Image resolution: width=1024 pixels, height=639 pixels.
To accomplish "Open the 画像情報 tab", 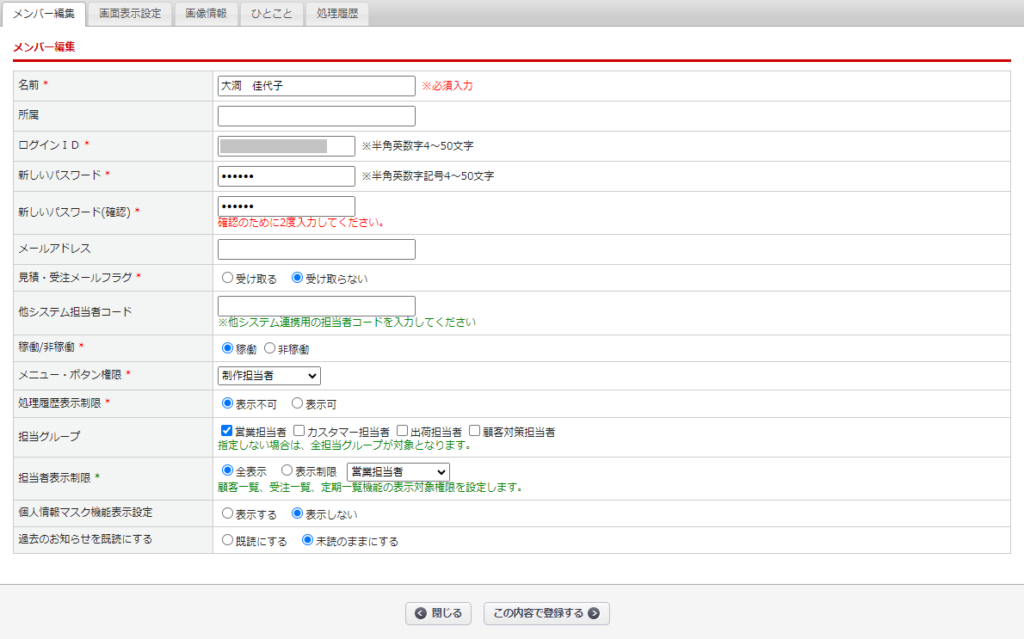I will point(205,14).
